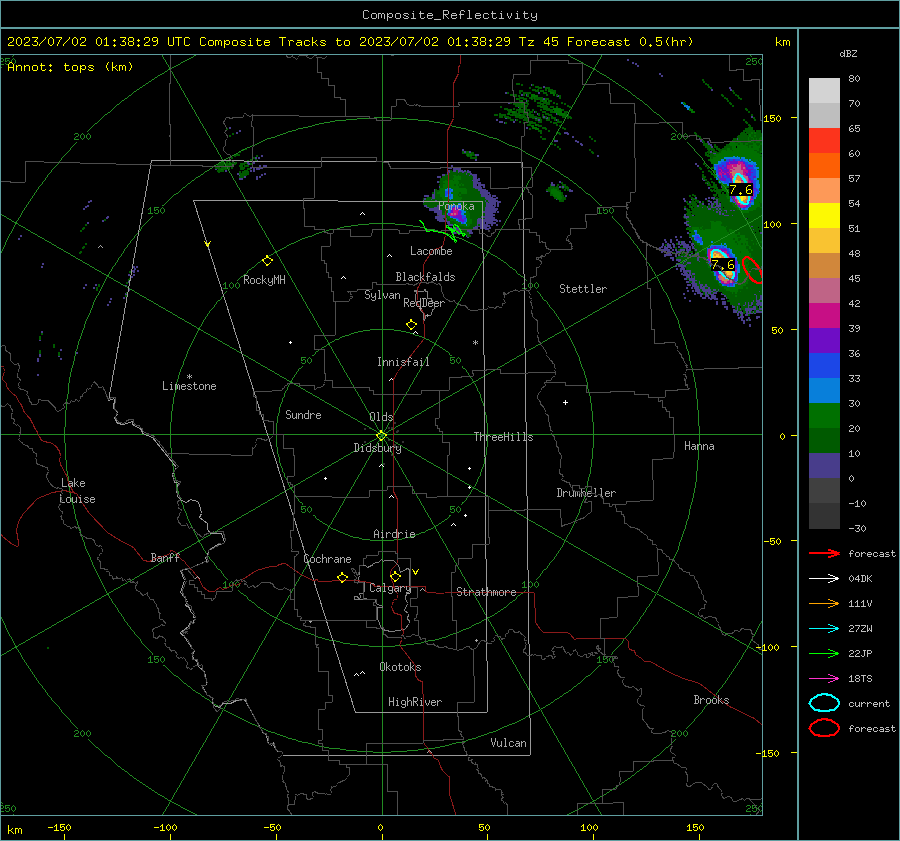
Task: Click the dBZ legend heading
Action: coord(848,54)
